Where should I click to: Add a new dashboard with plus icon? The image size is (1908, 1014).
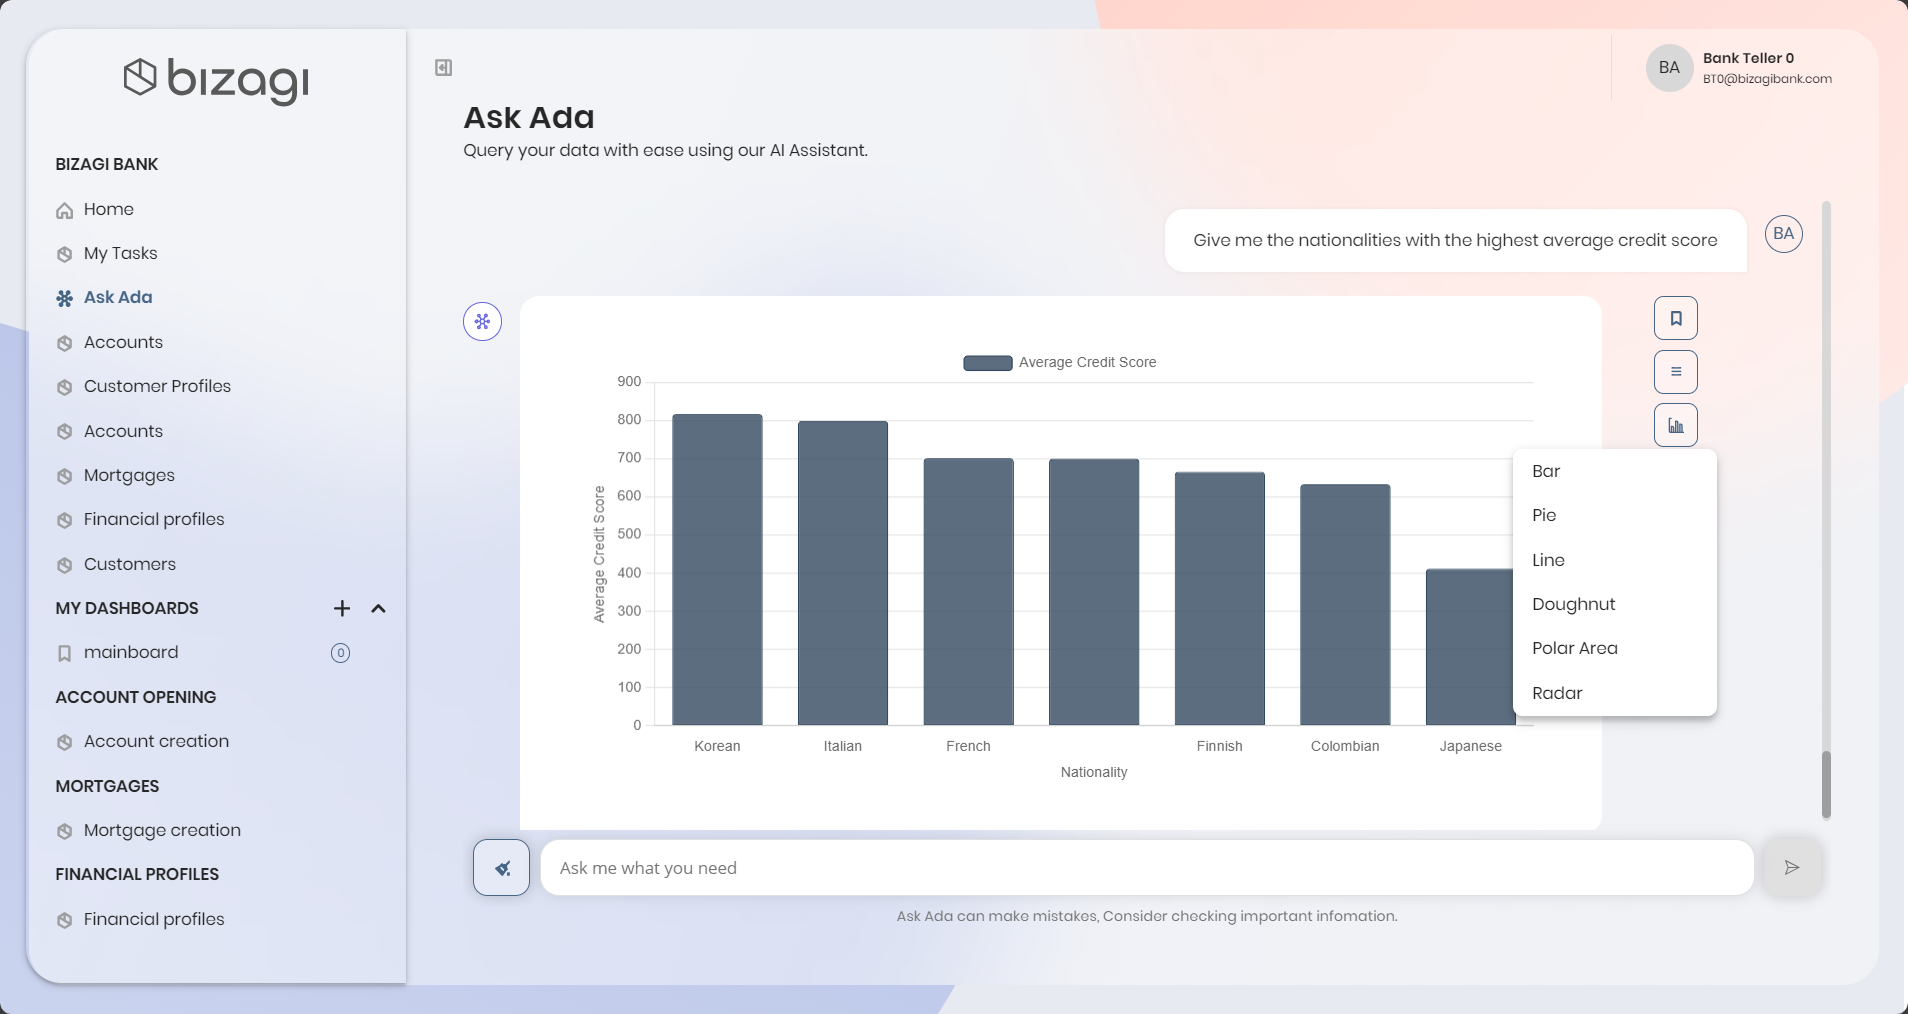(x=342, y=608)
